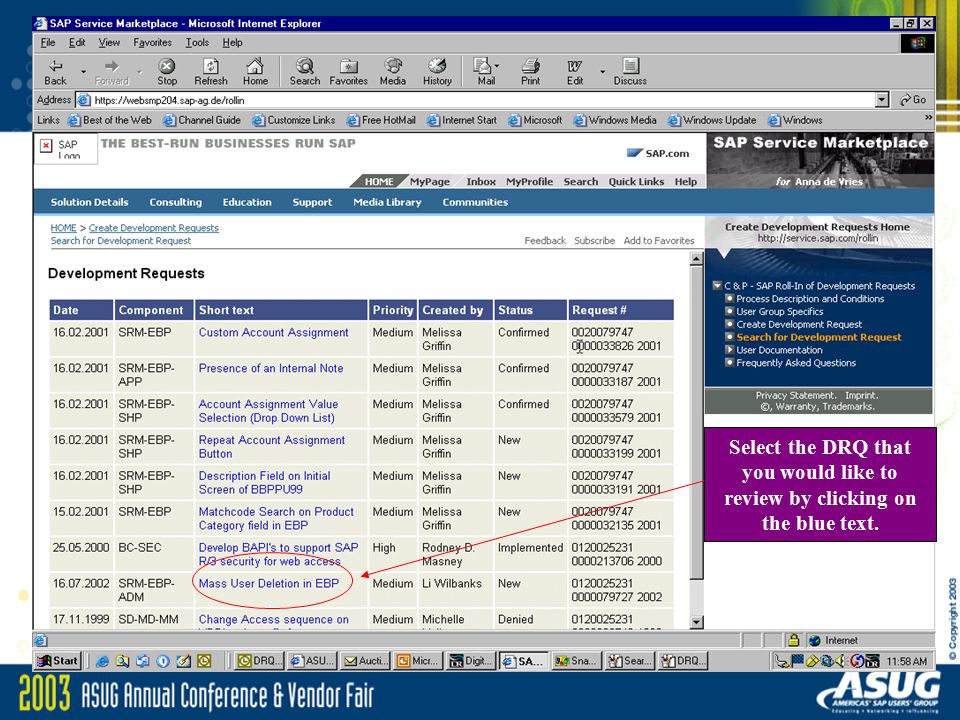Open the Media toolbar icon
The image size is (960, 720).
pos(392,72)
